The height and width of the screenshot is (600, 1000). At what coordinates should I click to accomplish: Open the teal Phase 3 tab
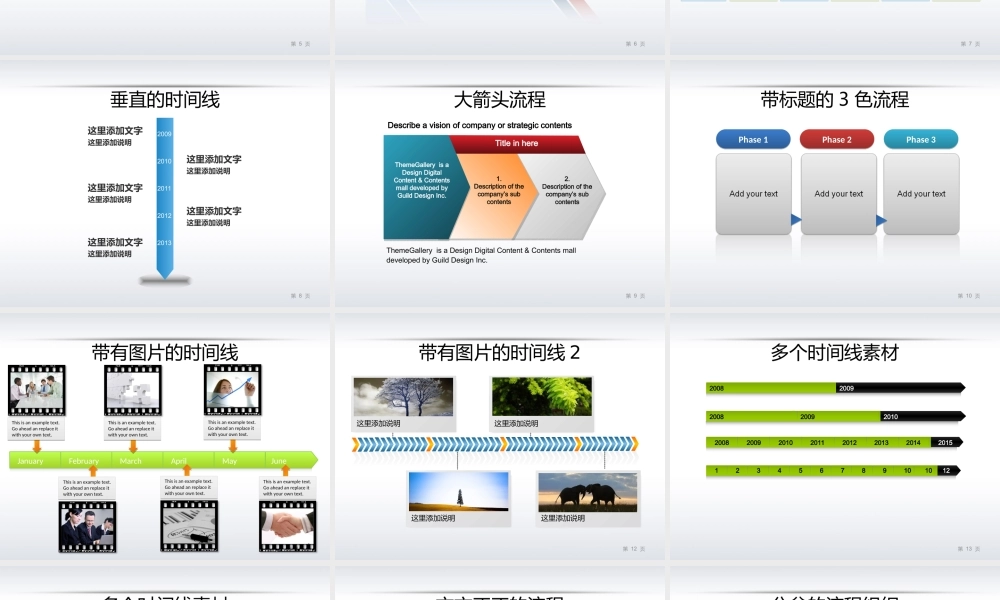920,139
